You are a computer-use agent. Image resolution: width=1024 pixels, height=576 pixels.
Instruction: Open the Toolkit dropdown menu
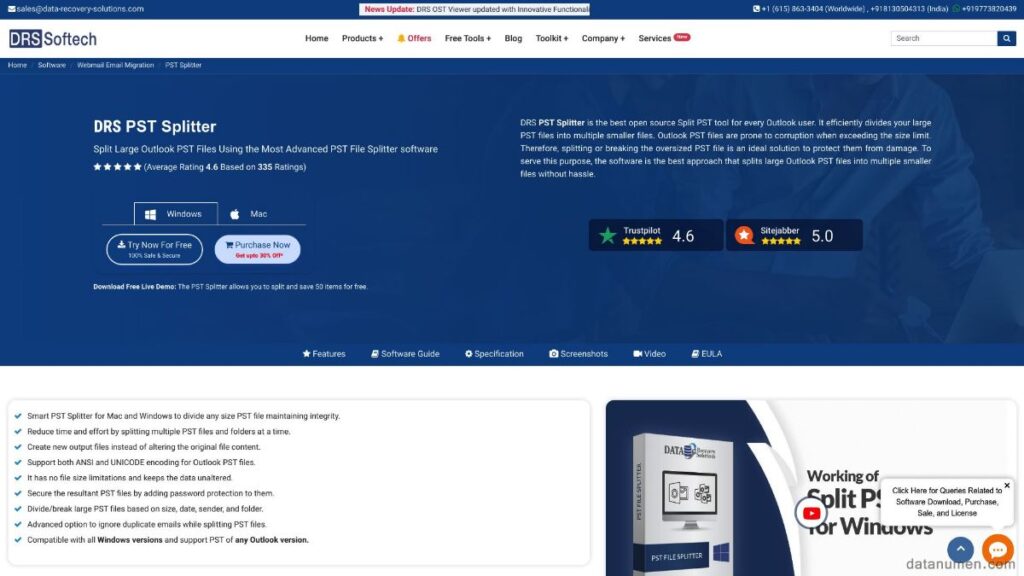(x=551, y=38)
